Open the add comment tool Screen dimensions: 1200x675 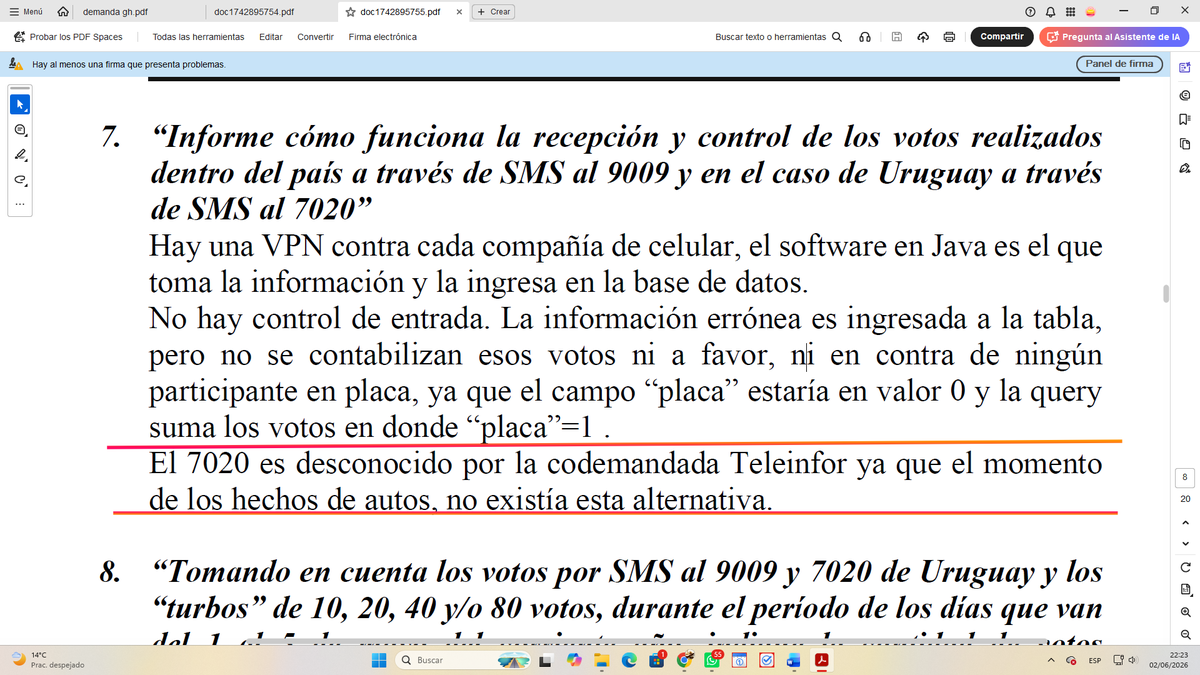[20, 130]
